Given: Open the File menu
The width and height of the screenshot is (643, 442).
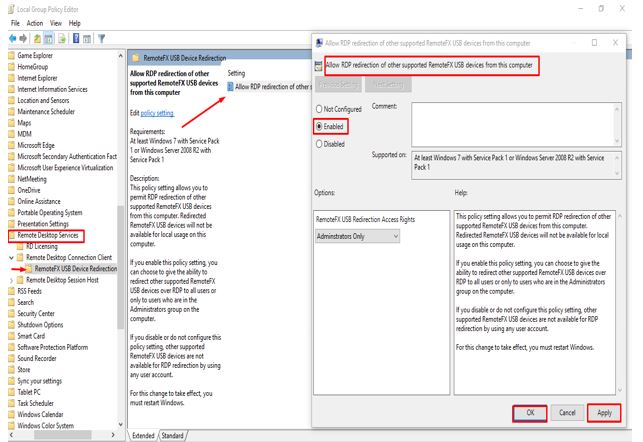Looking at the screenshot, I should (15, 23).
